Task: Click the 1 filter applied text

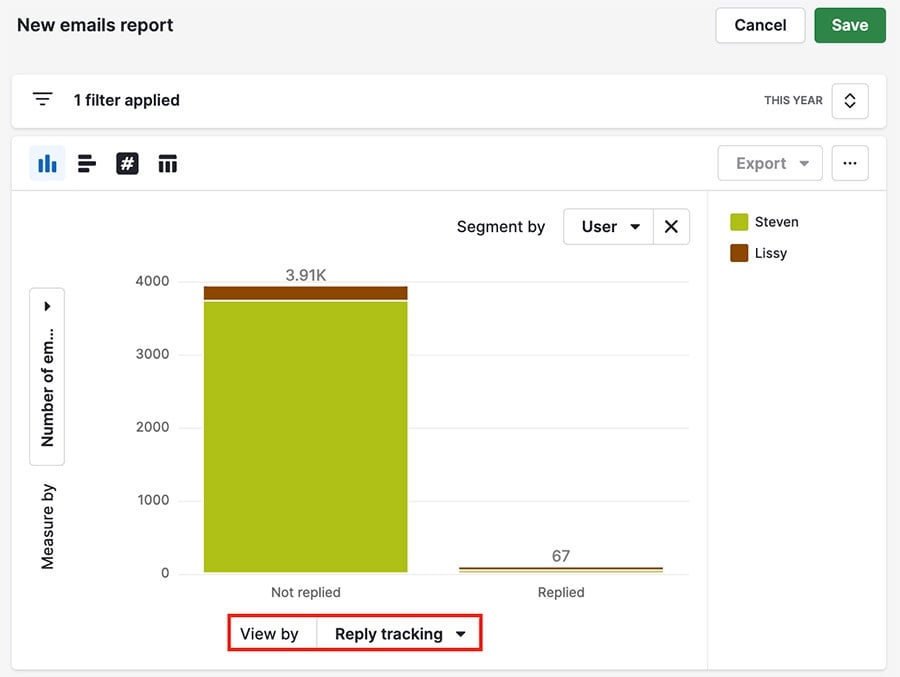Action: pos(127,100)
